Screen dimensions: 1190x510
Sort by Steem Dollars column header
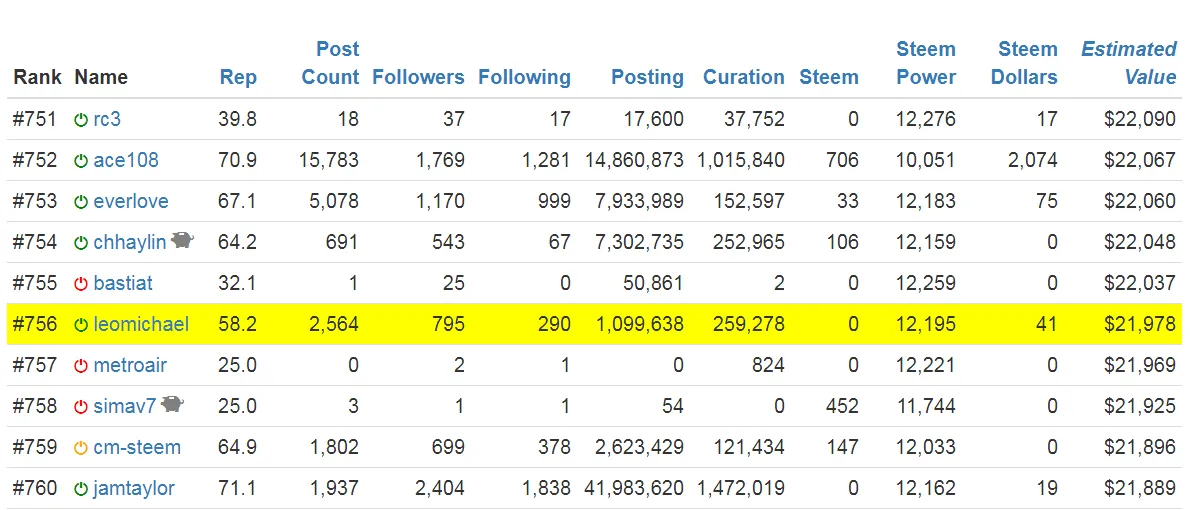pos(1025,63)
